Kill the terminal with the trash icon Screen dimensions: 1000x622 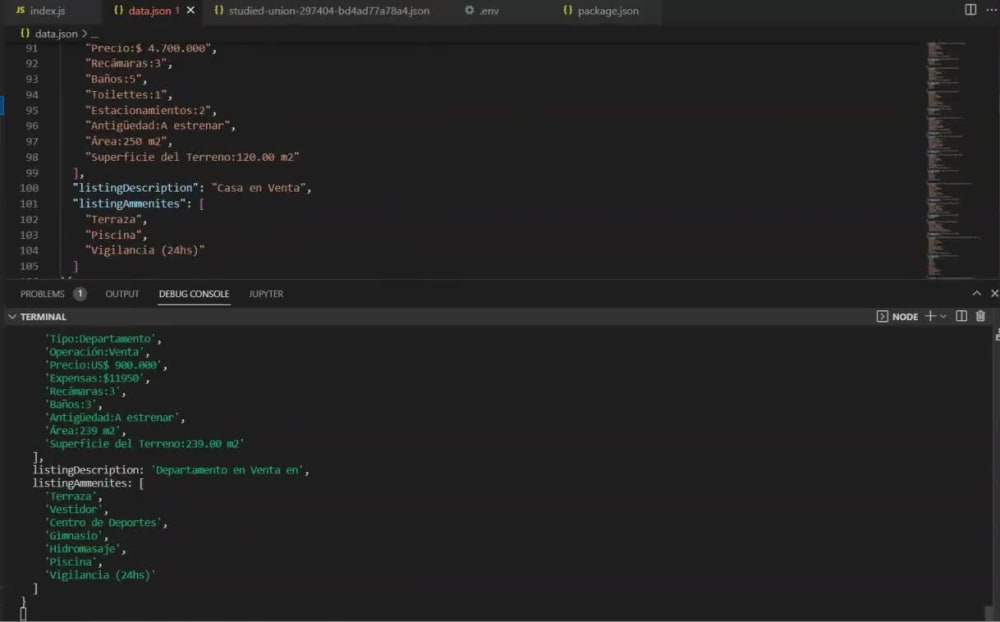(981, 316)
